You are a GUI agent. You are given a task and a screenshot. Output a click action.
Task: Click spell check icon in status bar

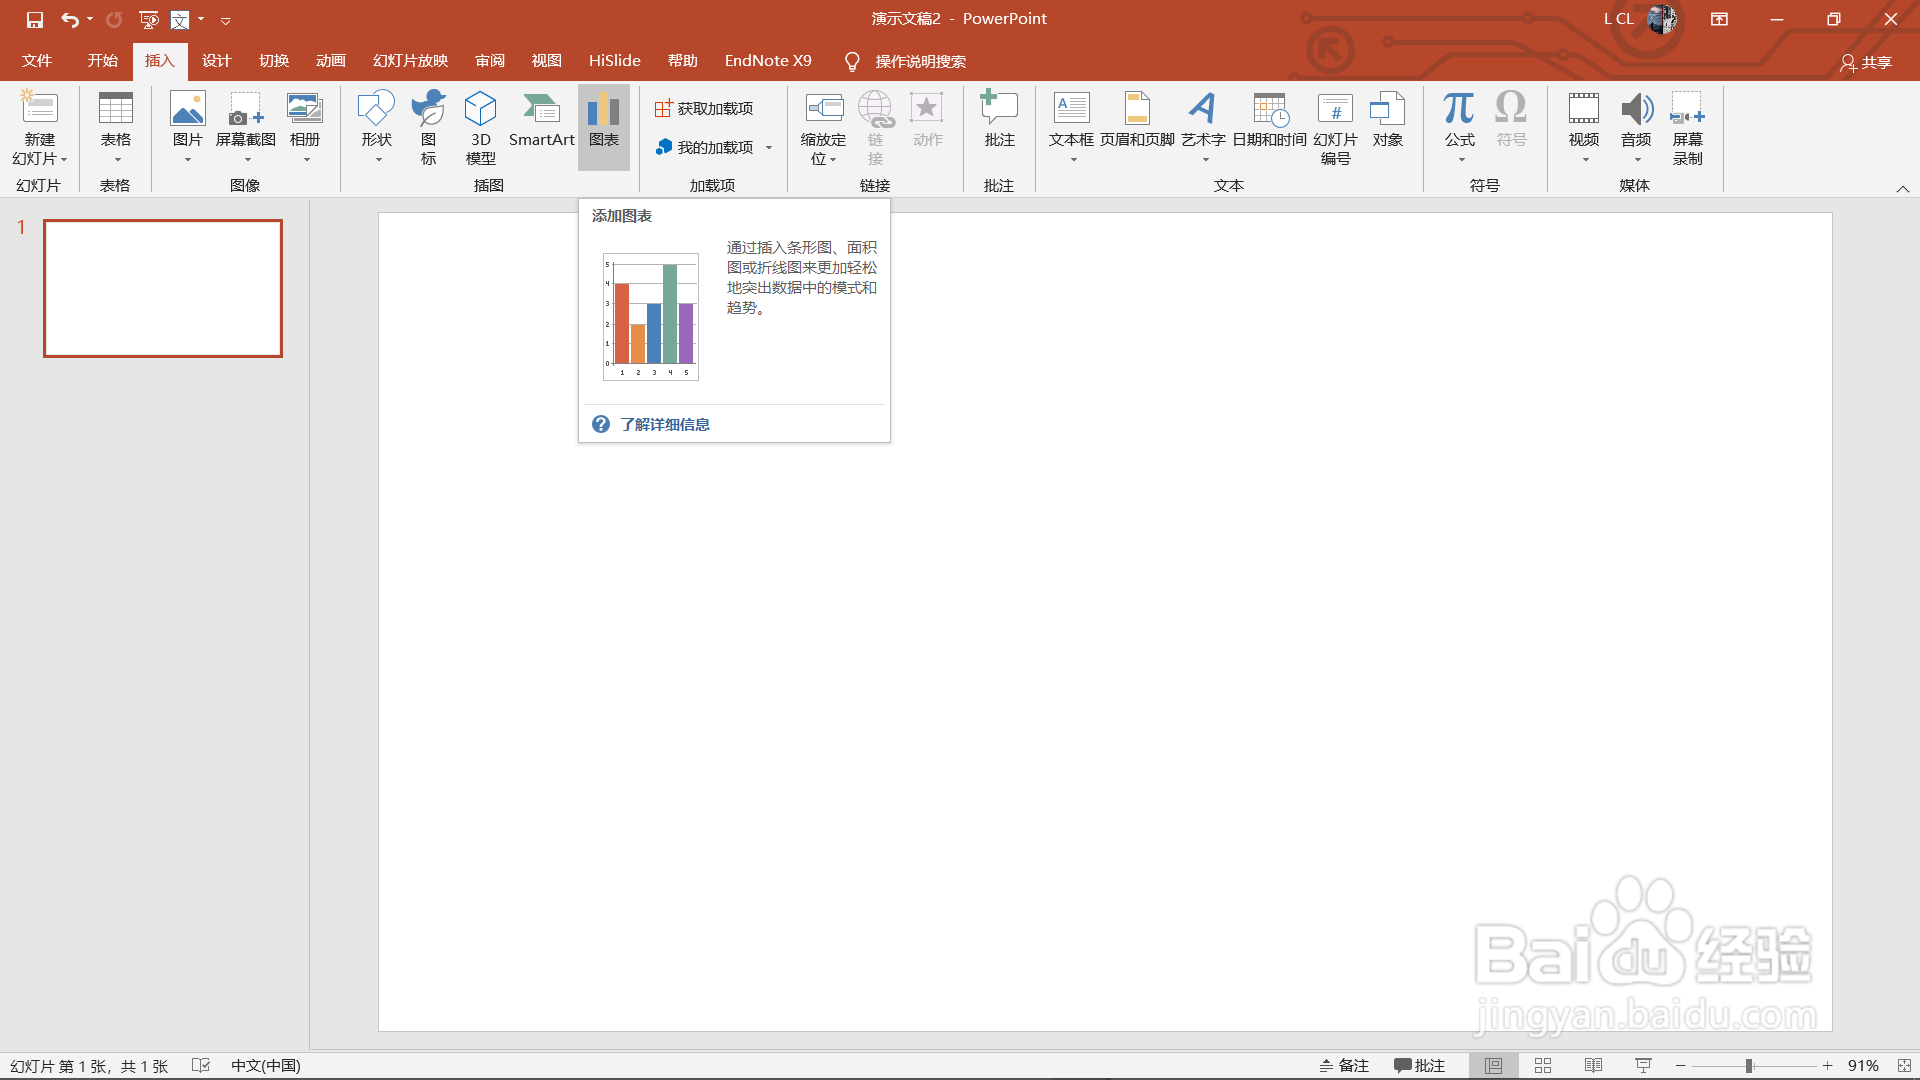tap(201, 1066)
